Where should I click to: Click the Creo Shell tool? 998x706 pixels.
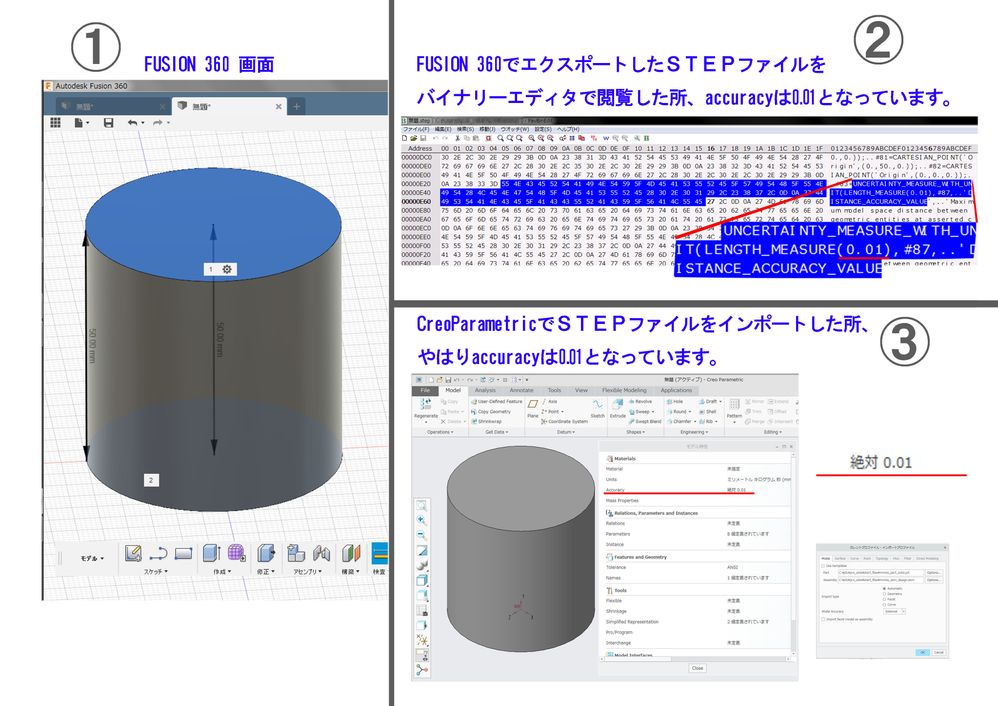pyautogui.click(x=708, y=412)
